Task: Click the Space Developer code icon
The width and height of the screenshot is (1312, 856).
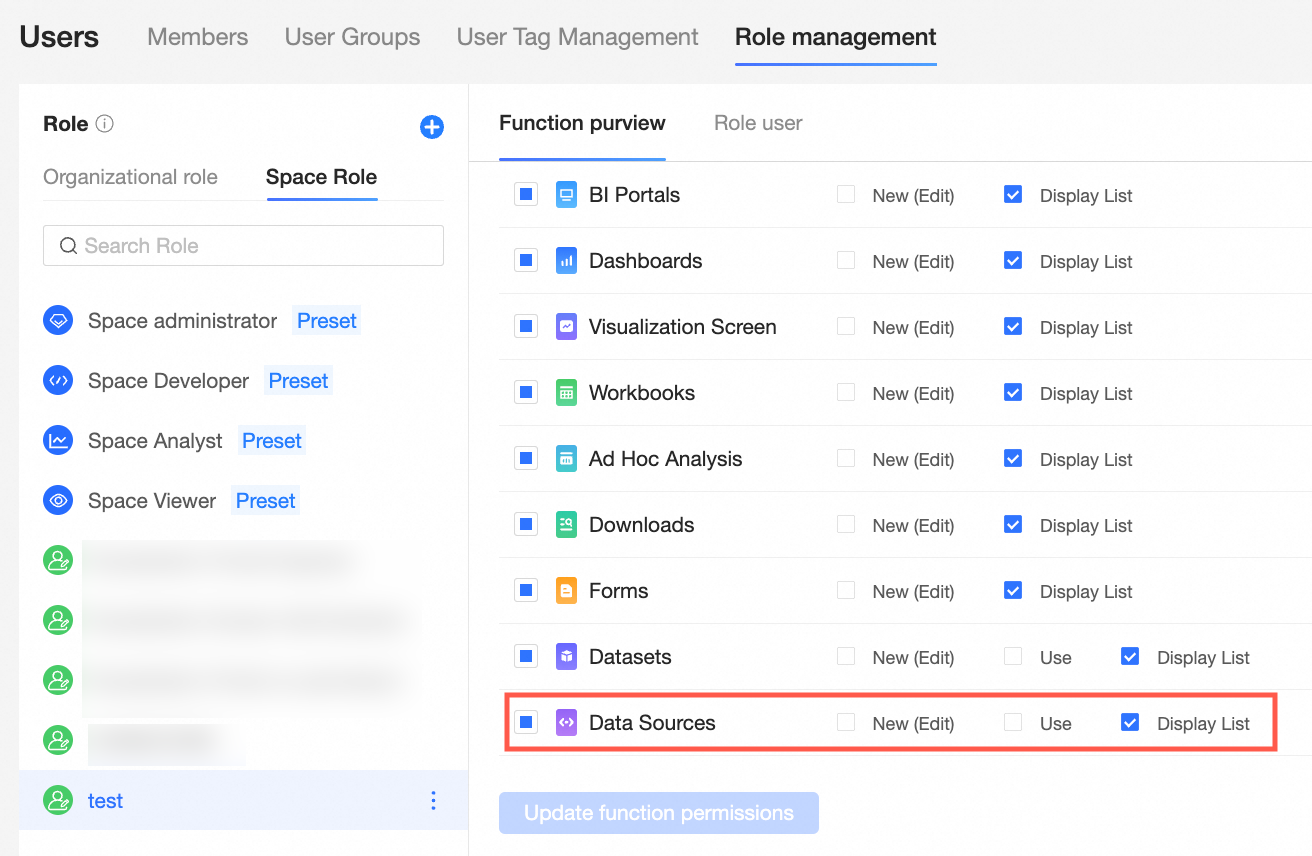Action: pyautogui.click(x=58, y=381)
